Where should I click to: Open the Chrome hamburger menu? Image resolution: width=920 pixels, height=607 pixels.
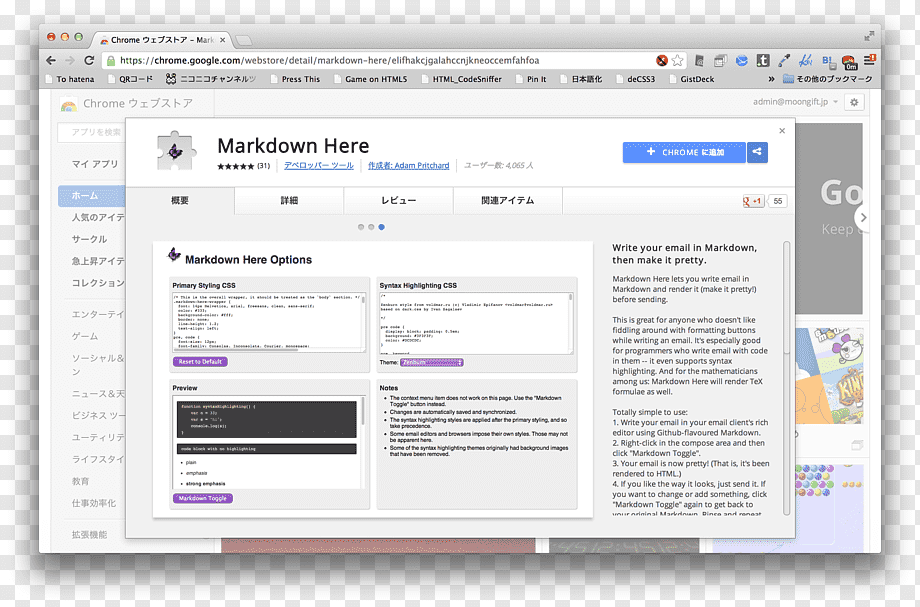[x=870, y=60]
